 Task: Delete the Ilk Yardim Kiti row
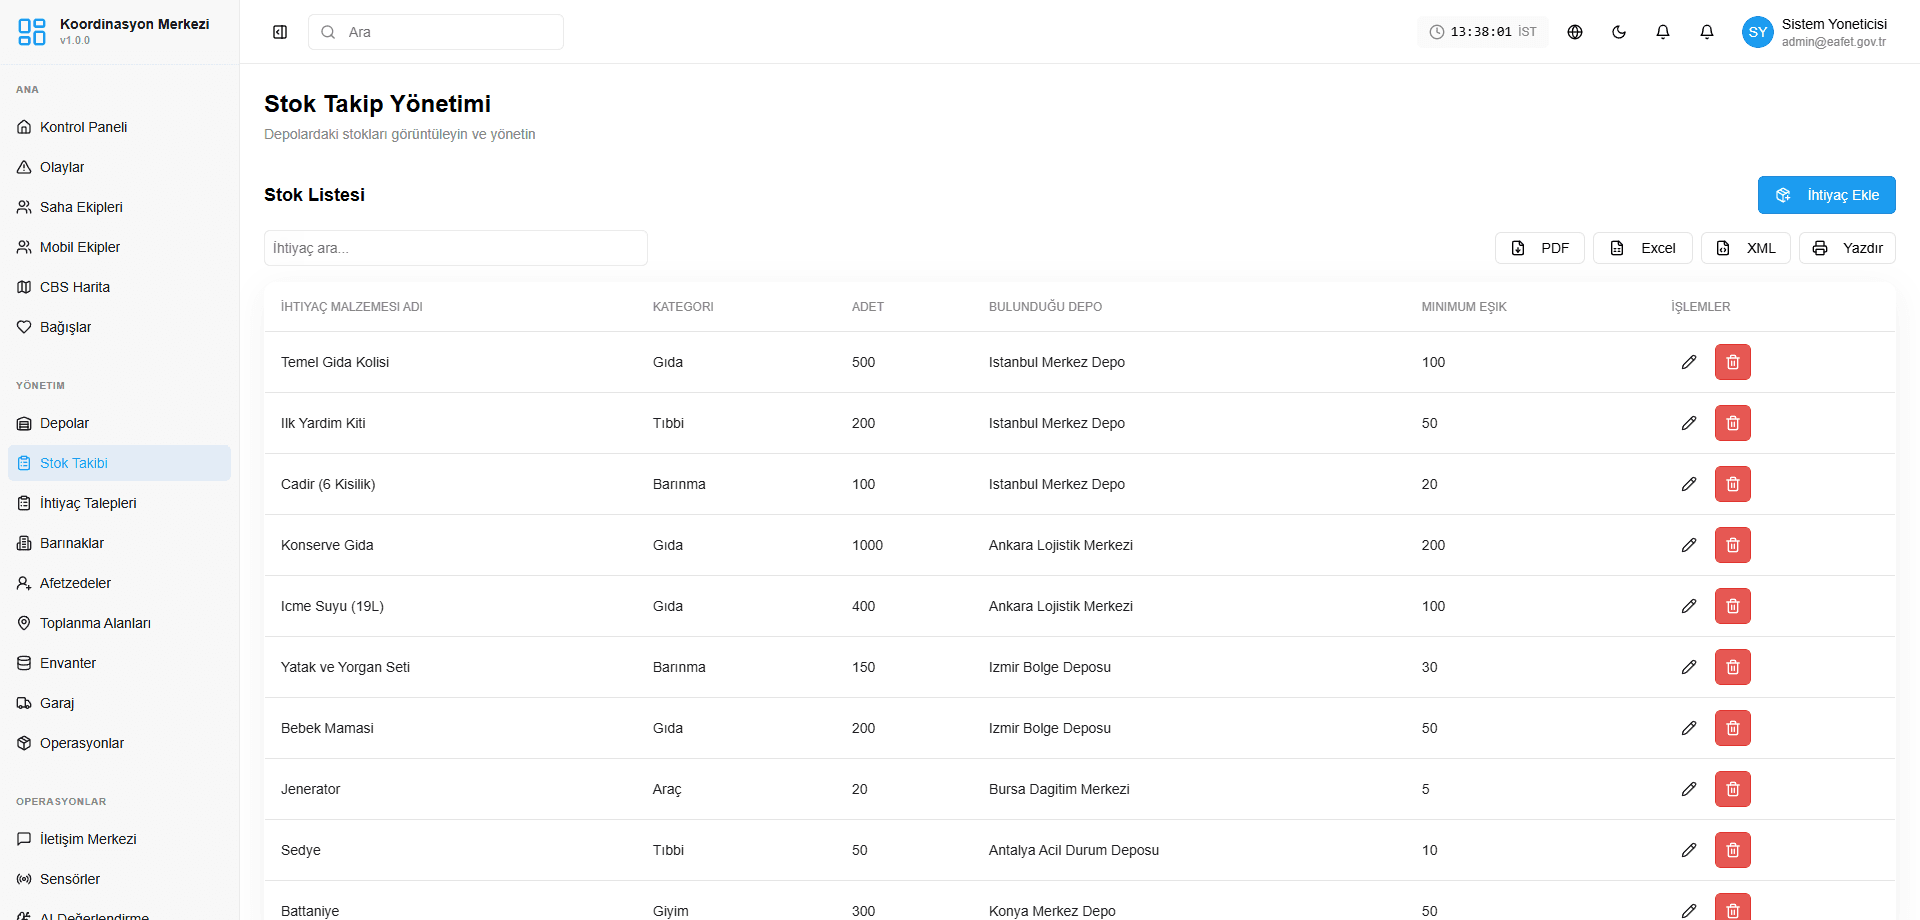(x=1733, y=423)
